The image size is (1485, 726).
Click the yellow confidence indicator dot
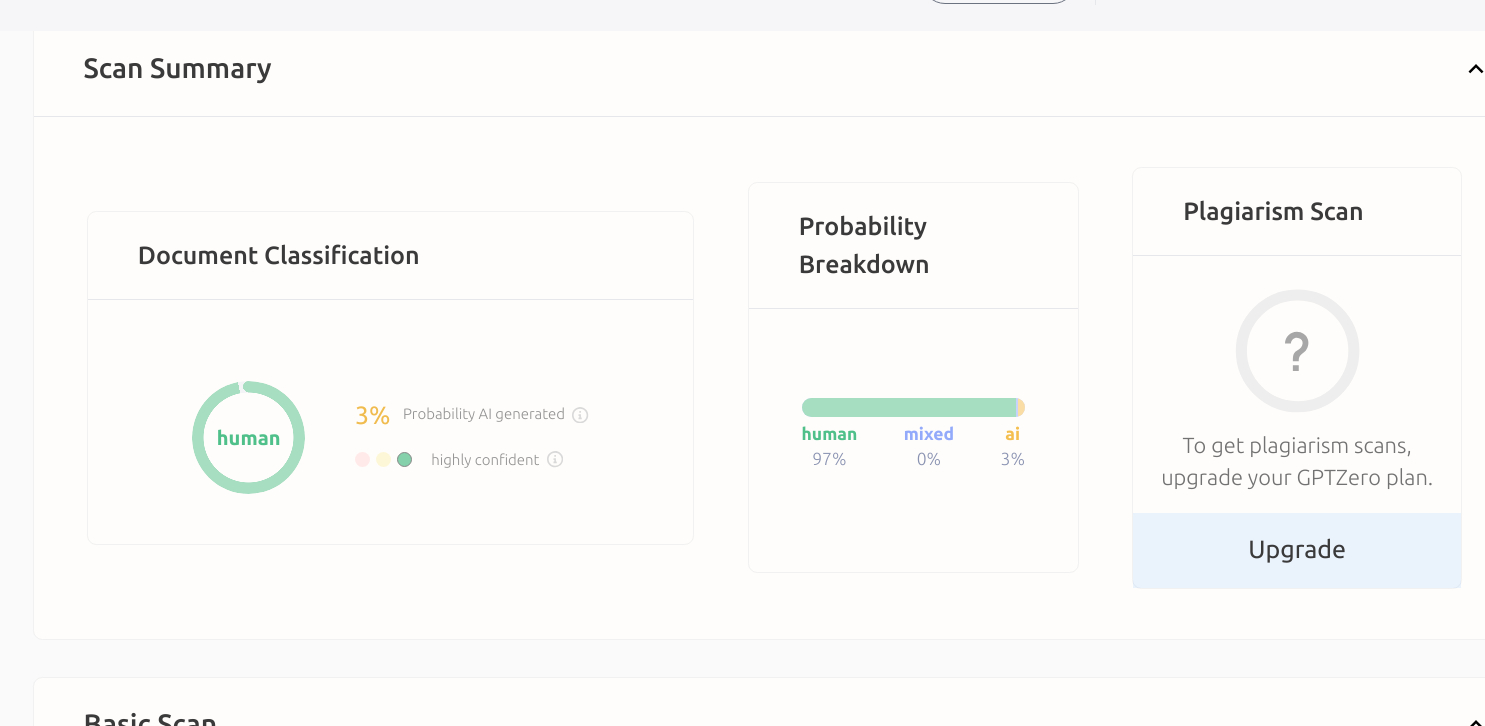[384, 460]
